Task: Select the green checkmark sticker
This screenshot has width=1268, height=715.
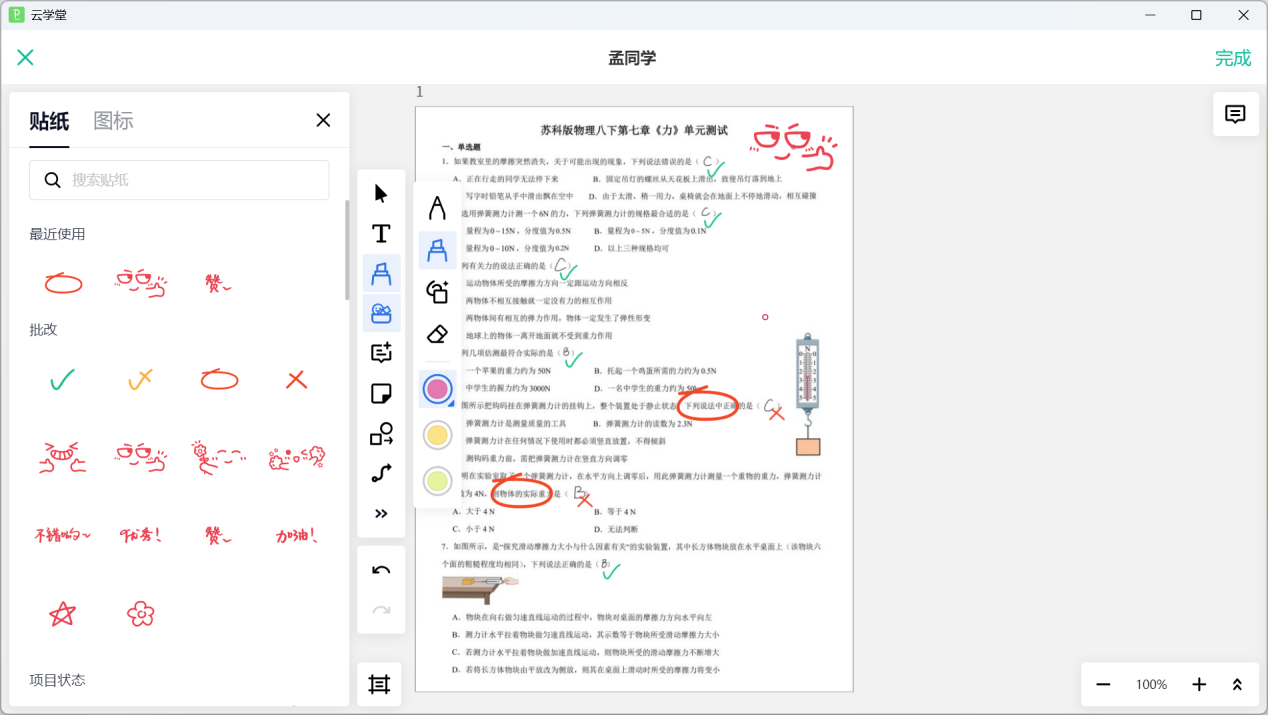Action: click(63, 379)
